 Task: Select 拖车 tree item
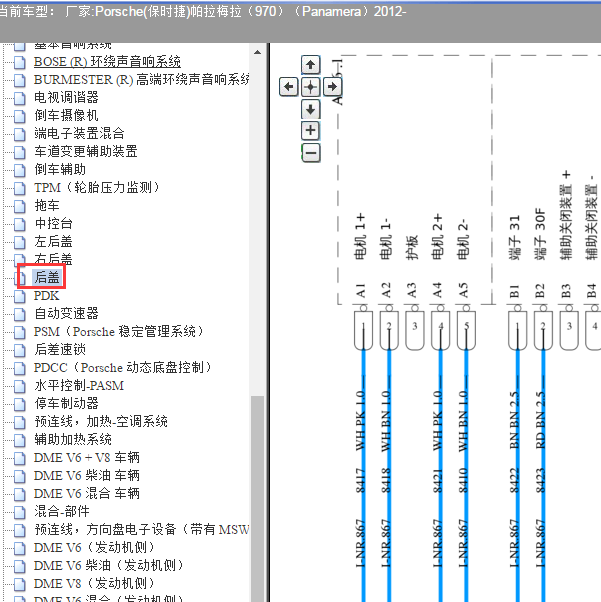point(47,206)
